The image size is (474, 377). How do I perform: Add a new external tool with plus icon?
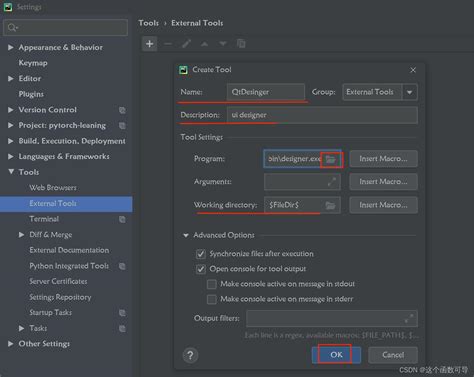tap(150, 44)
